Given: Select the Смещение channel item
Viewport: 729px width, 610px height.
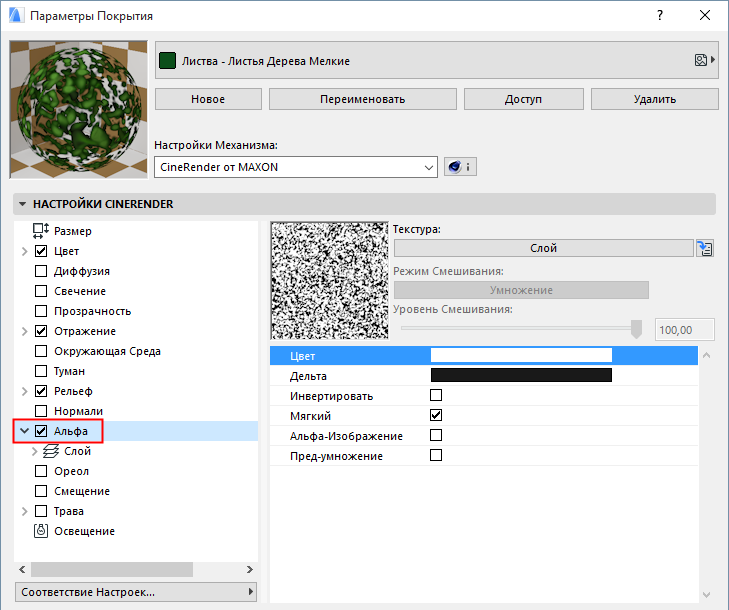Looking at the screenshot, I should (82, 491).
